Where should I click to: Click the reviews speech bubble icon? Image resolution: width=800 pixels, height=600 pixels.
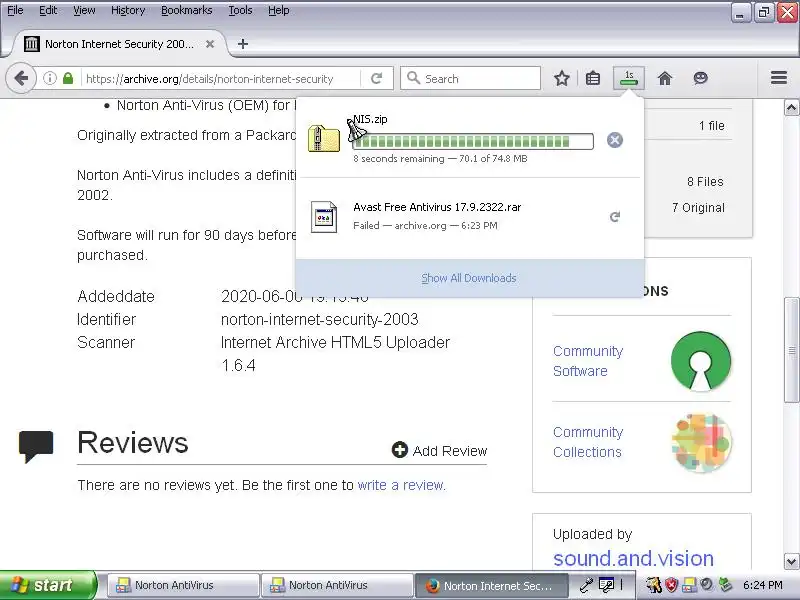coord(36,446)
